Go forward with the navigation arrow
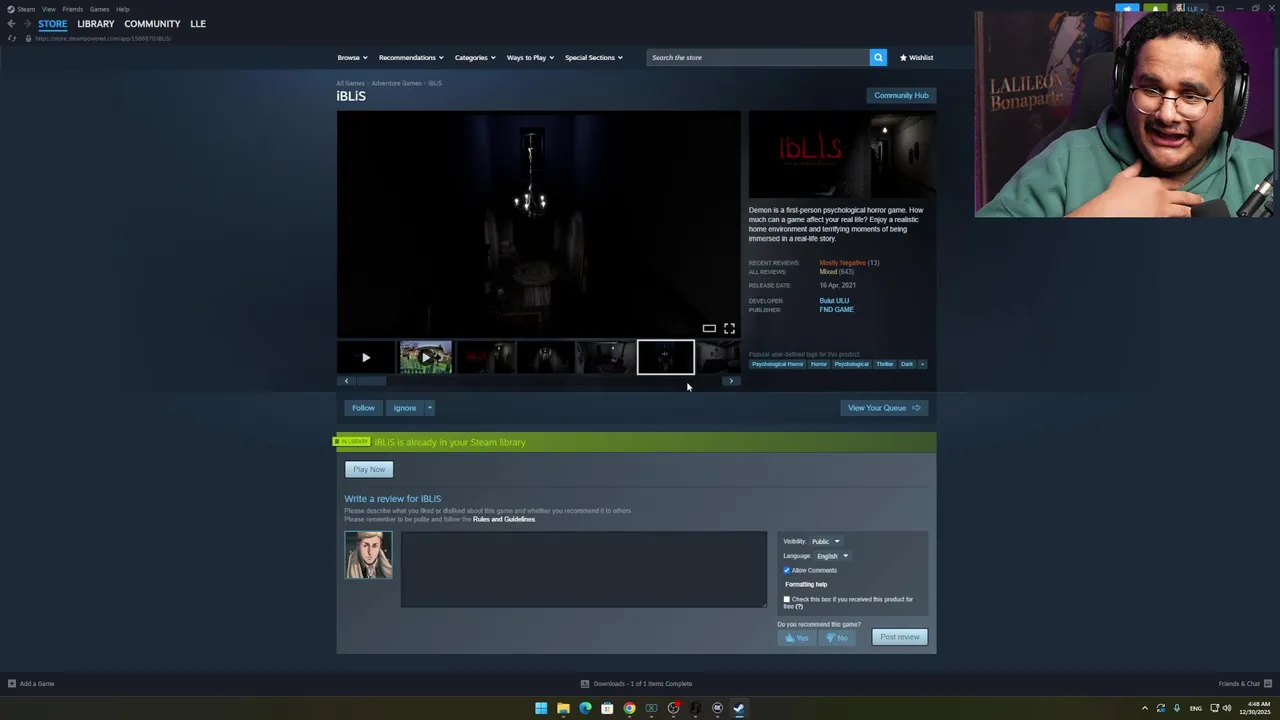 pos(26,24)
